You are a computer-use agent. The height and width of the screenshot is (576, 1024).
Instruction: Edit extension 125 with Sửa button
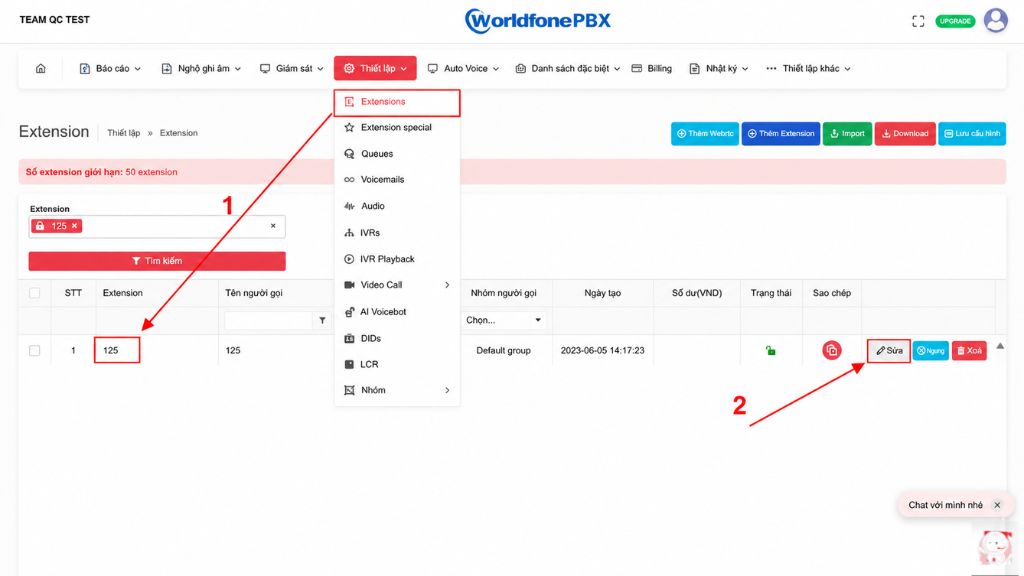click(889, 351)
